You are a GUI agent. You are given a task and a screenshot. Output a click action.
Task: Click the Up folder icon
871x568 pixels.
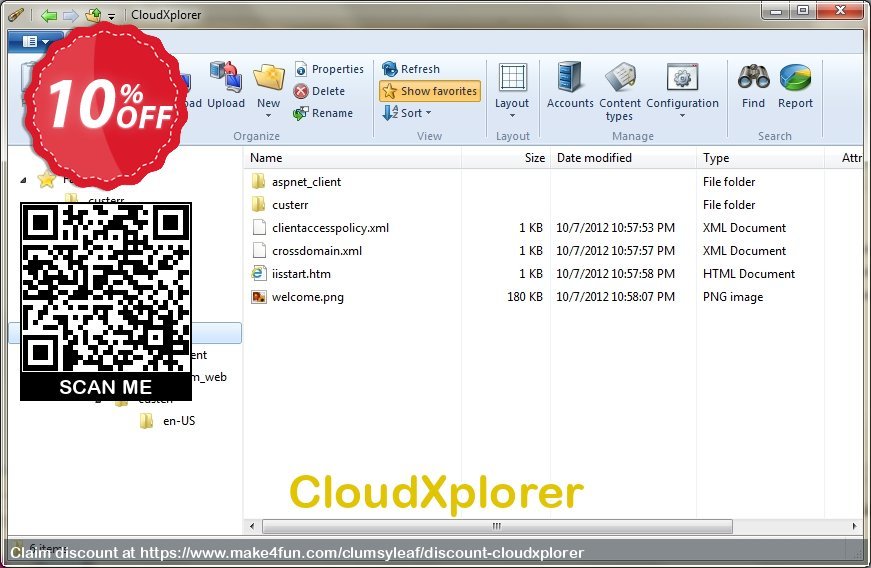pos(93,15)
